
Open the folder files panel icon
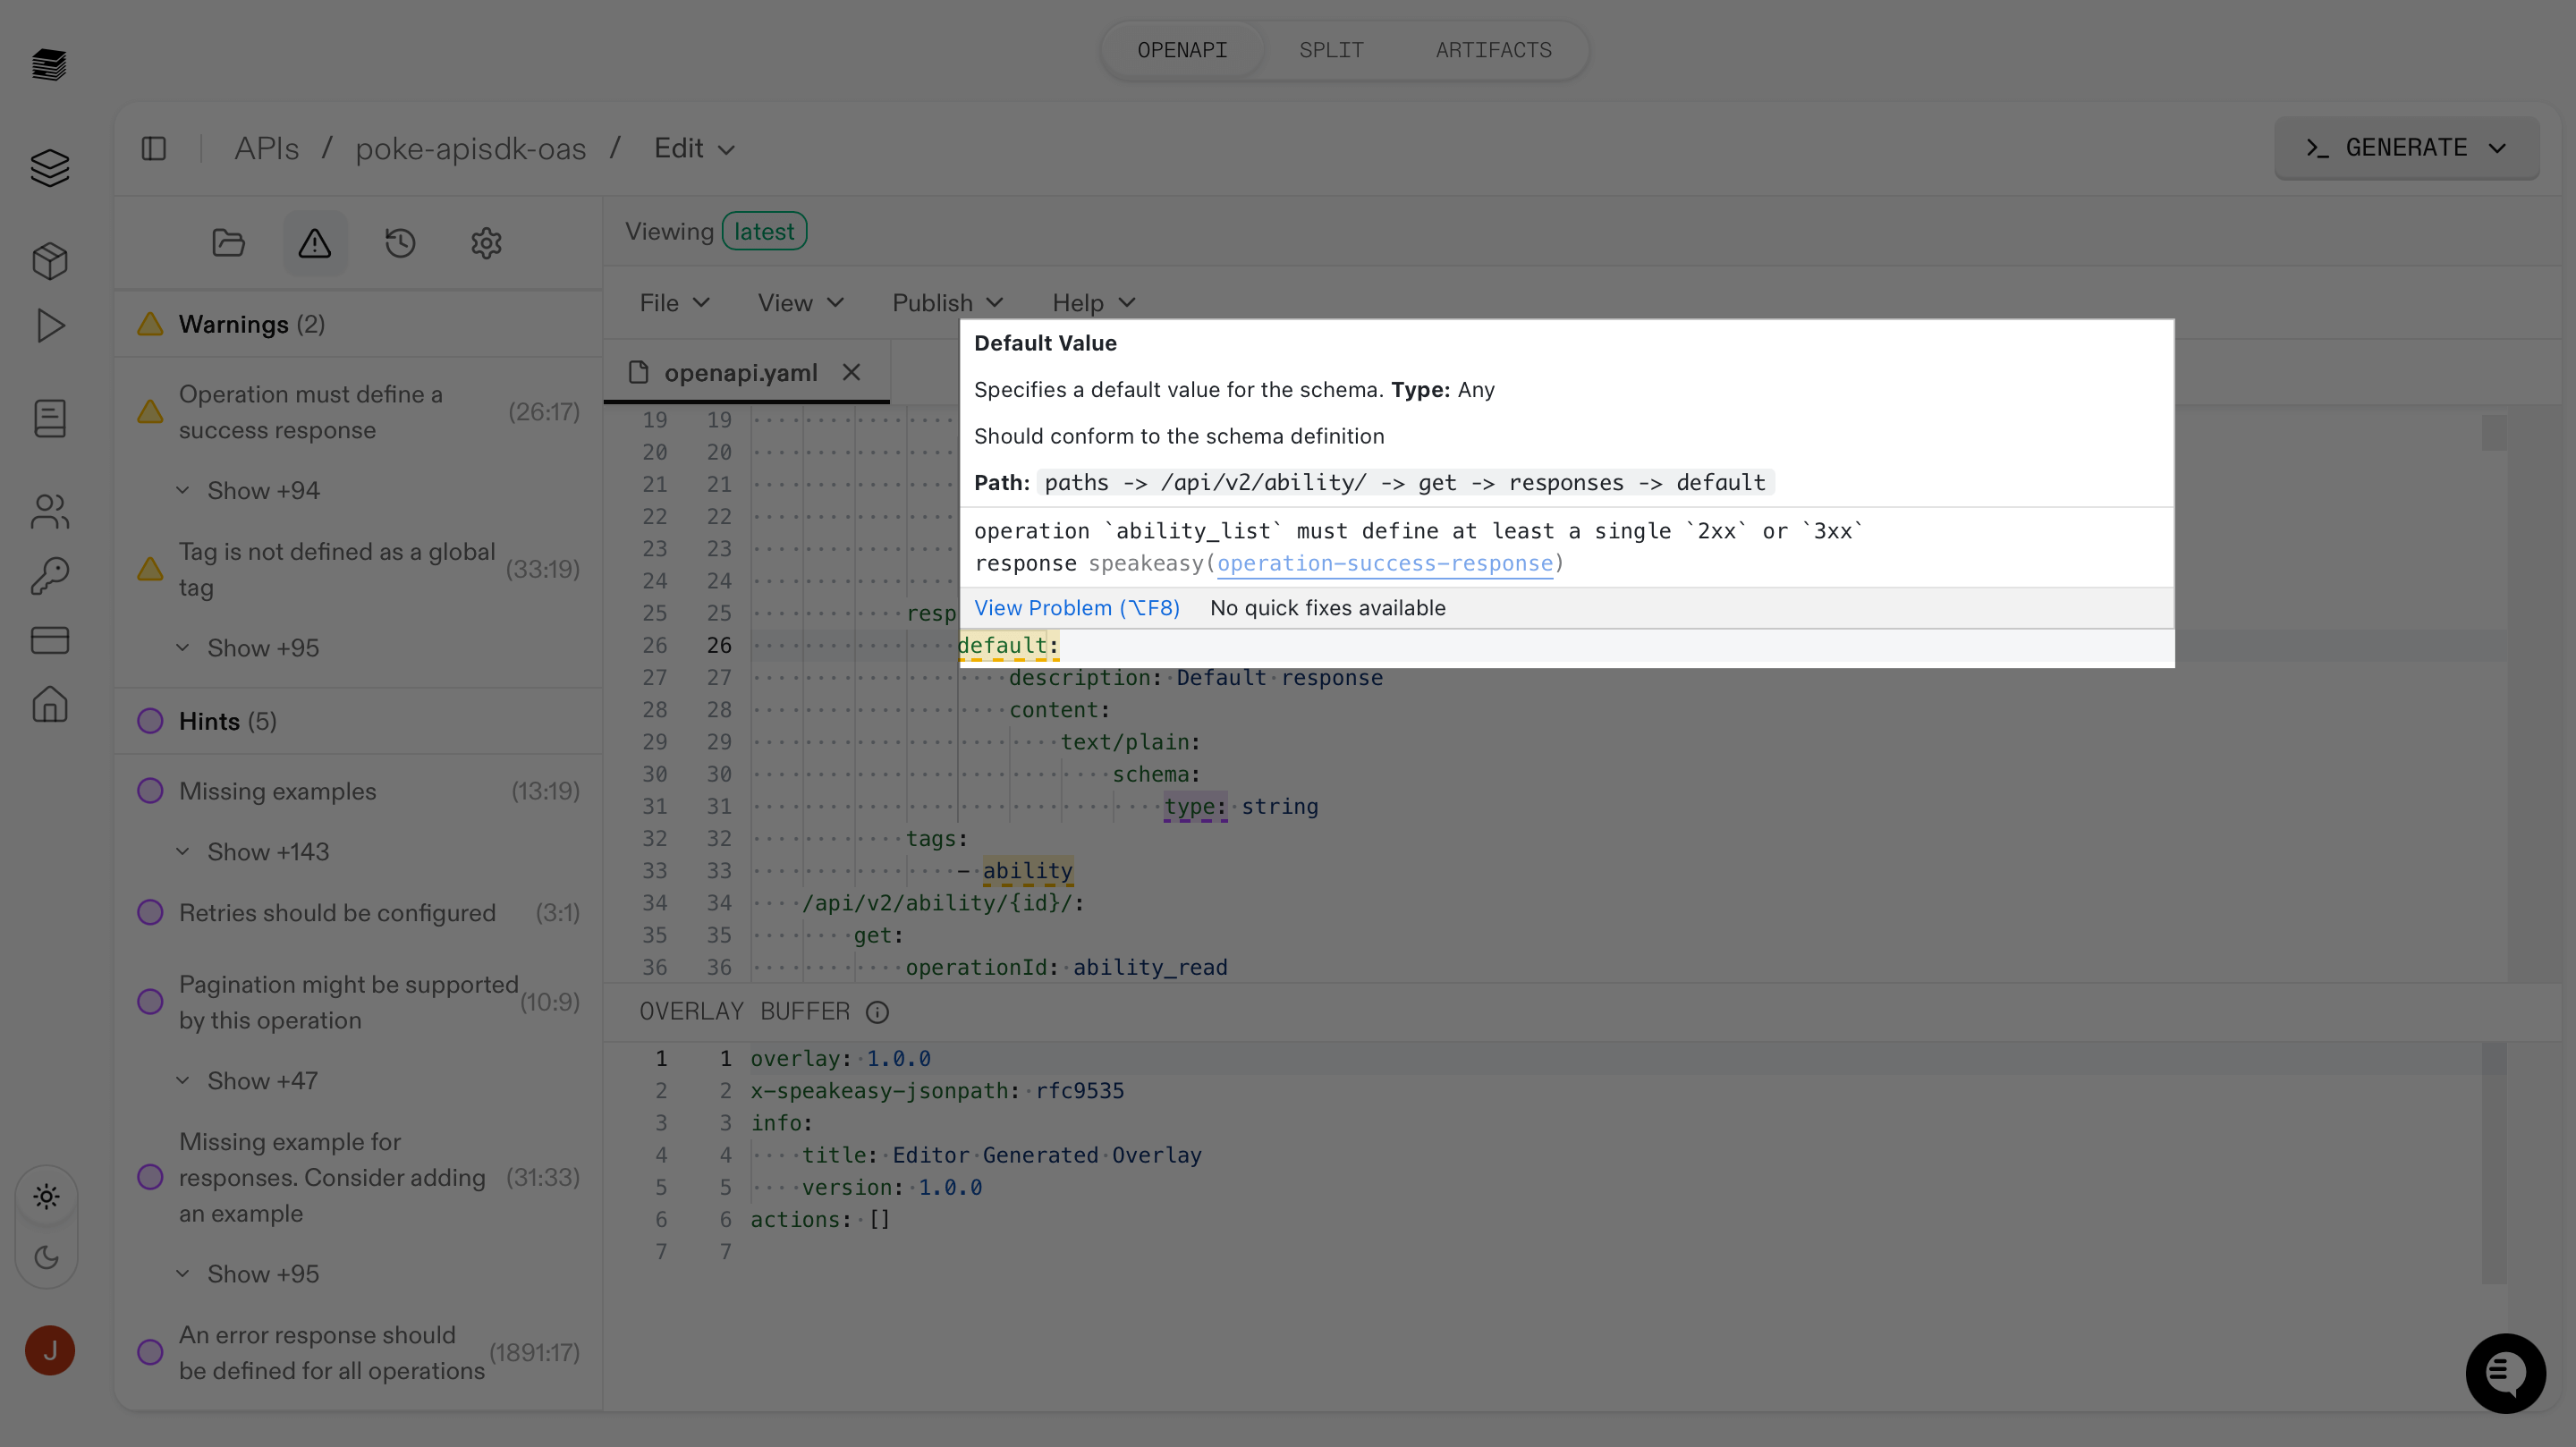(x=228, y=243)
